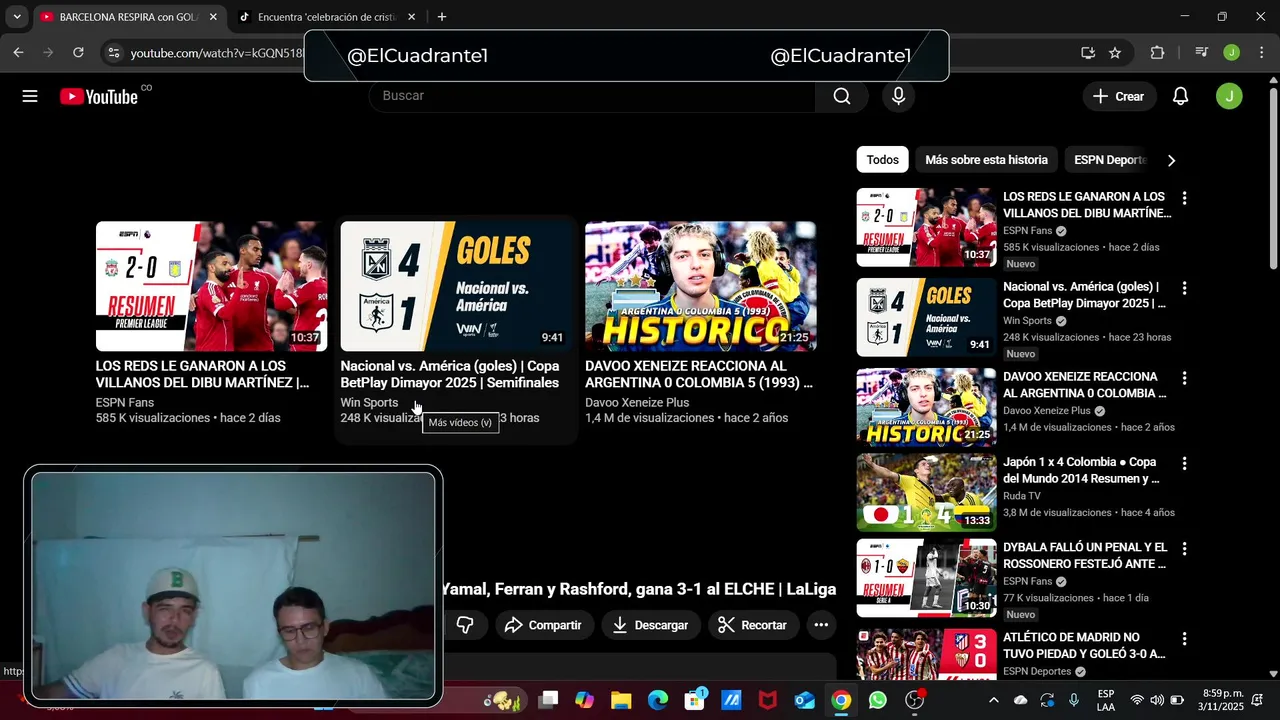1280x720 pixels.
Task: Open Davoo Xeneize Plus channel under end-screen video
Action: click(x=637, y=403)
